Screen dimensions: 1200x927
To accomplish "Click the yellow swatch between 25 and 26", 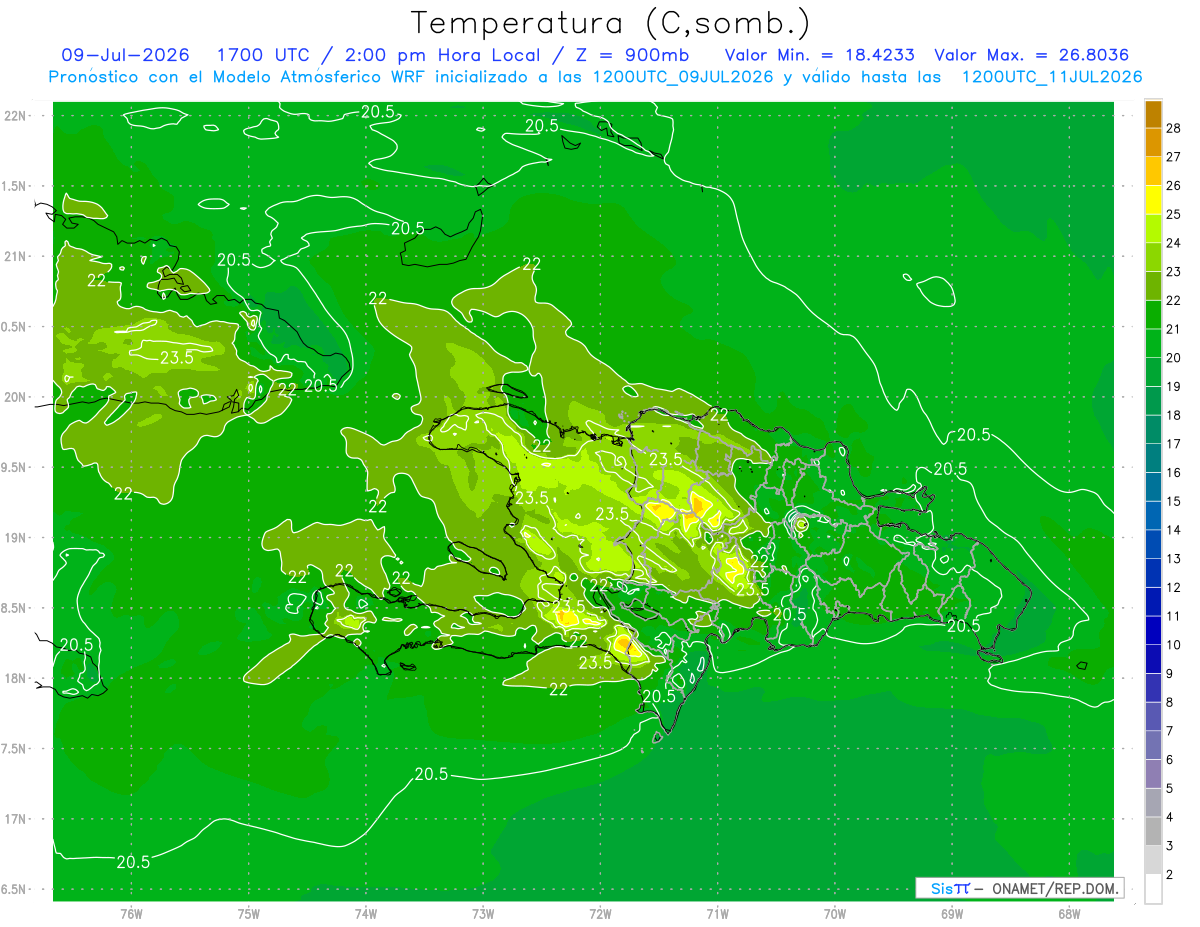I will tap(1153, 200).
